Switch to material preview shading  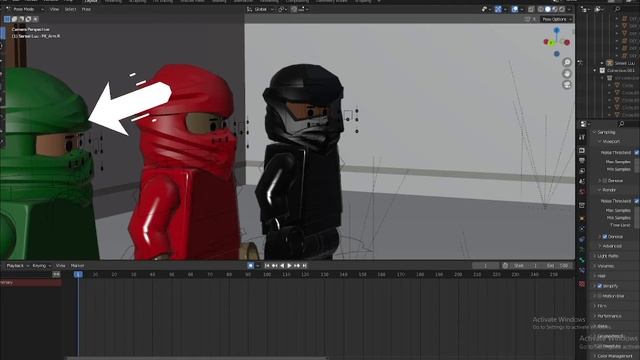(x=555, y=9)
